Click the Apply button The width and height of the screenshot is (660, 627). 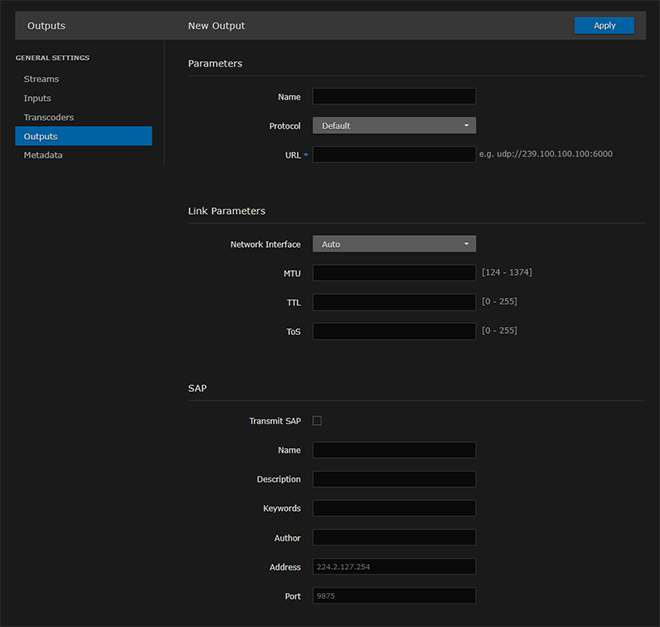click(604, 25)
